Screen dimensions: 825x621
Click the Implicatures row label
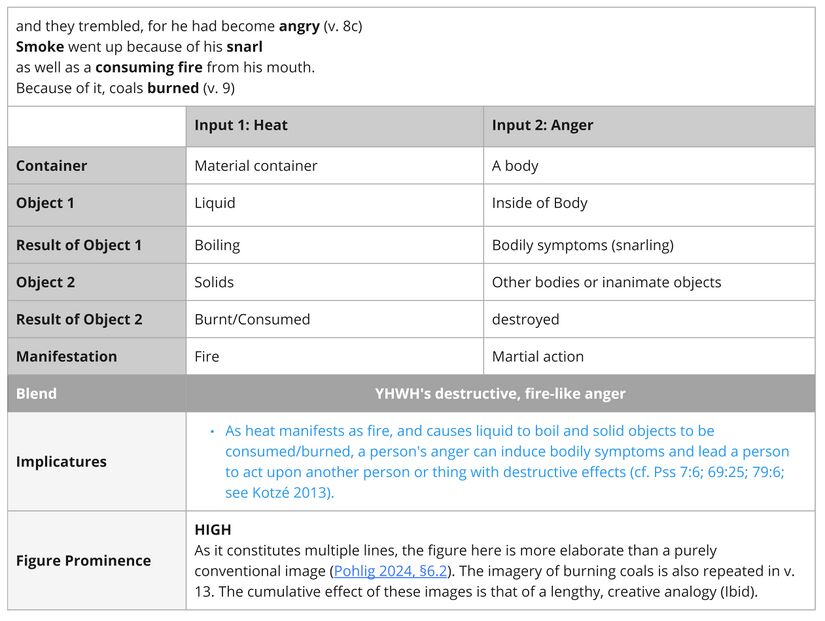61,462
